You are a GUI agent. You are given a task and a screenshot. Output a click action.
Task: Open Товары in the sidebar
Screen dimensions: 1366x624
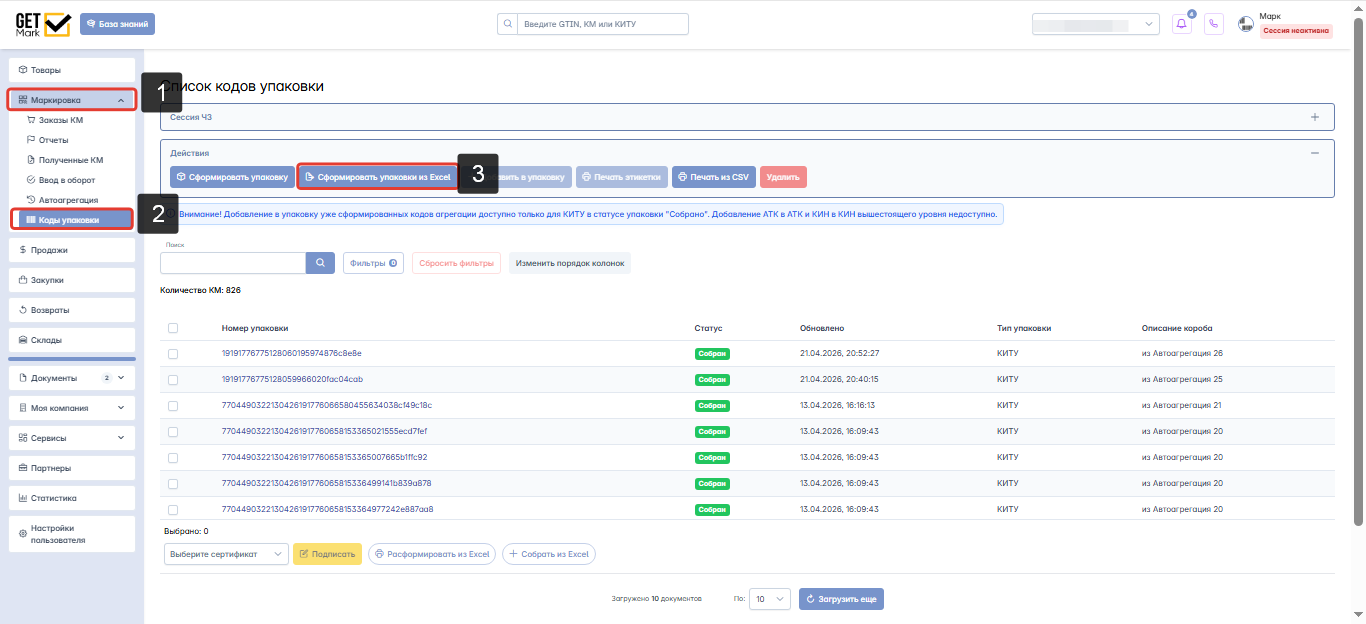point(72,70)
